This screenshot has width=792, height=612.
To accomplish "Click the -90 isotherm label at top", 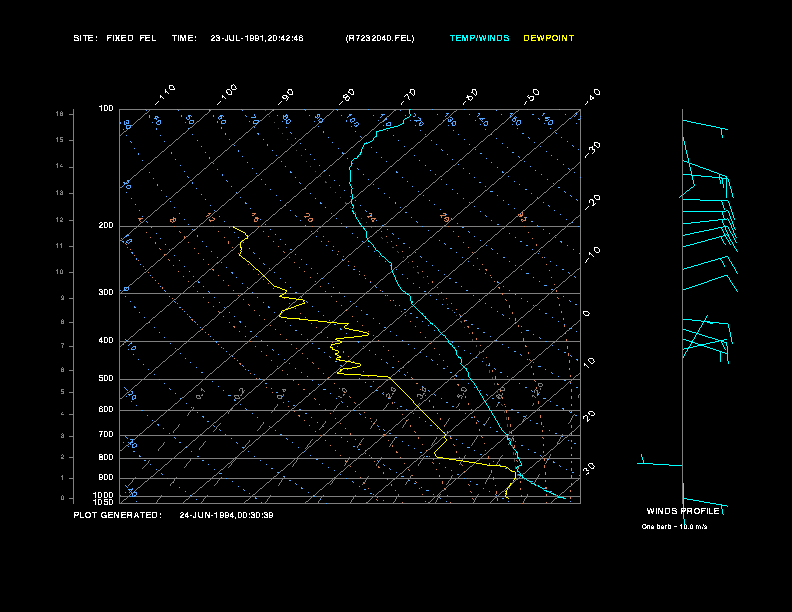I will click(286, 97).
